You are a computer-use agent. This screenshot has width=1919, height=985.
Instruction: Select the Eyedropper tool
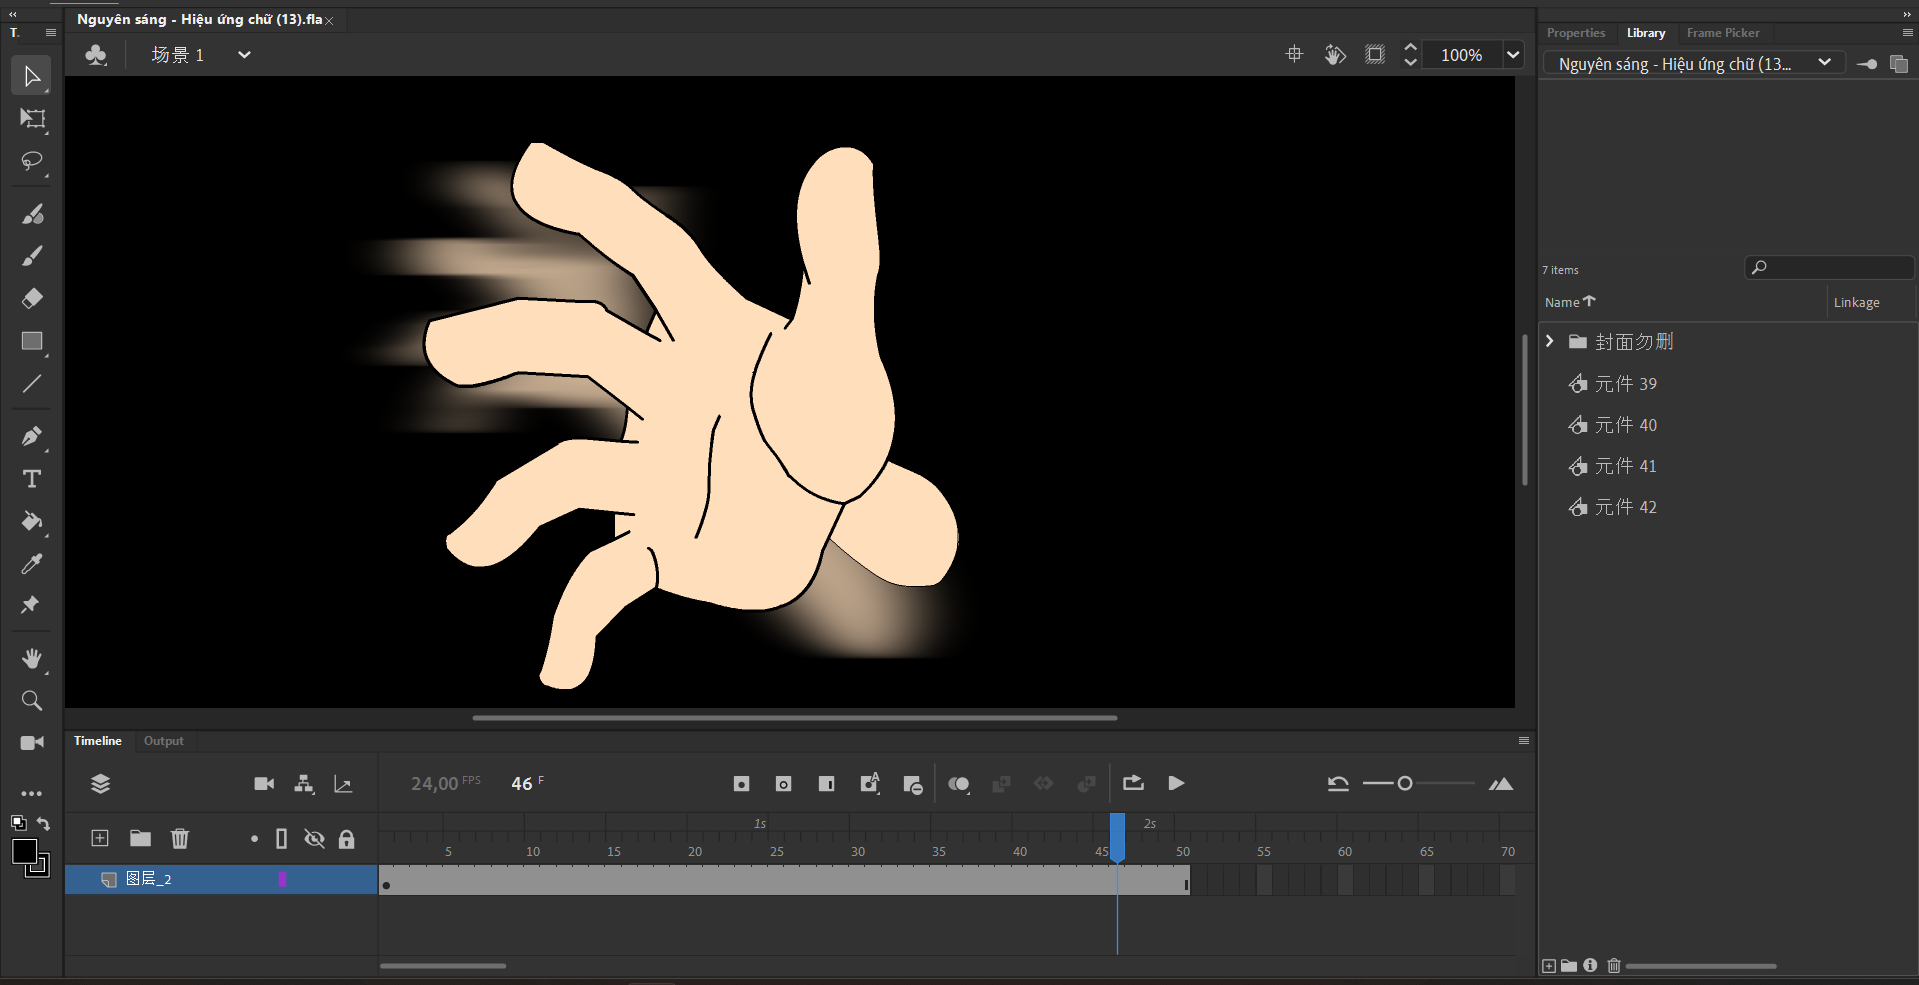click(x=32, y=564)
